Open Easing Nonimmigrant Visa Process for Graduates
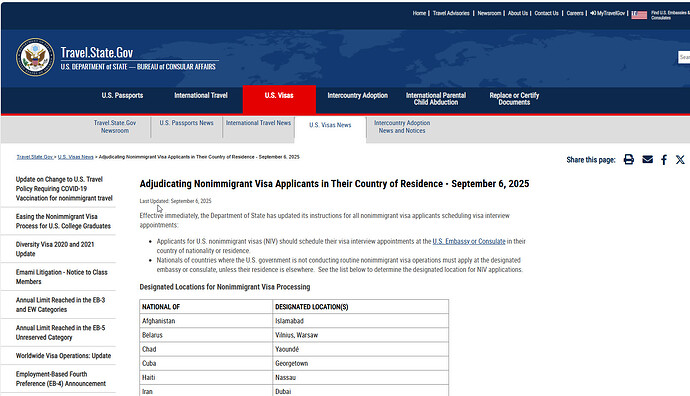 (63, 221)
